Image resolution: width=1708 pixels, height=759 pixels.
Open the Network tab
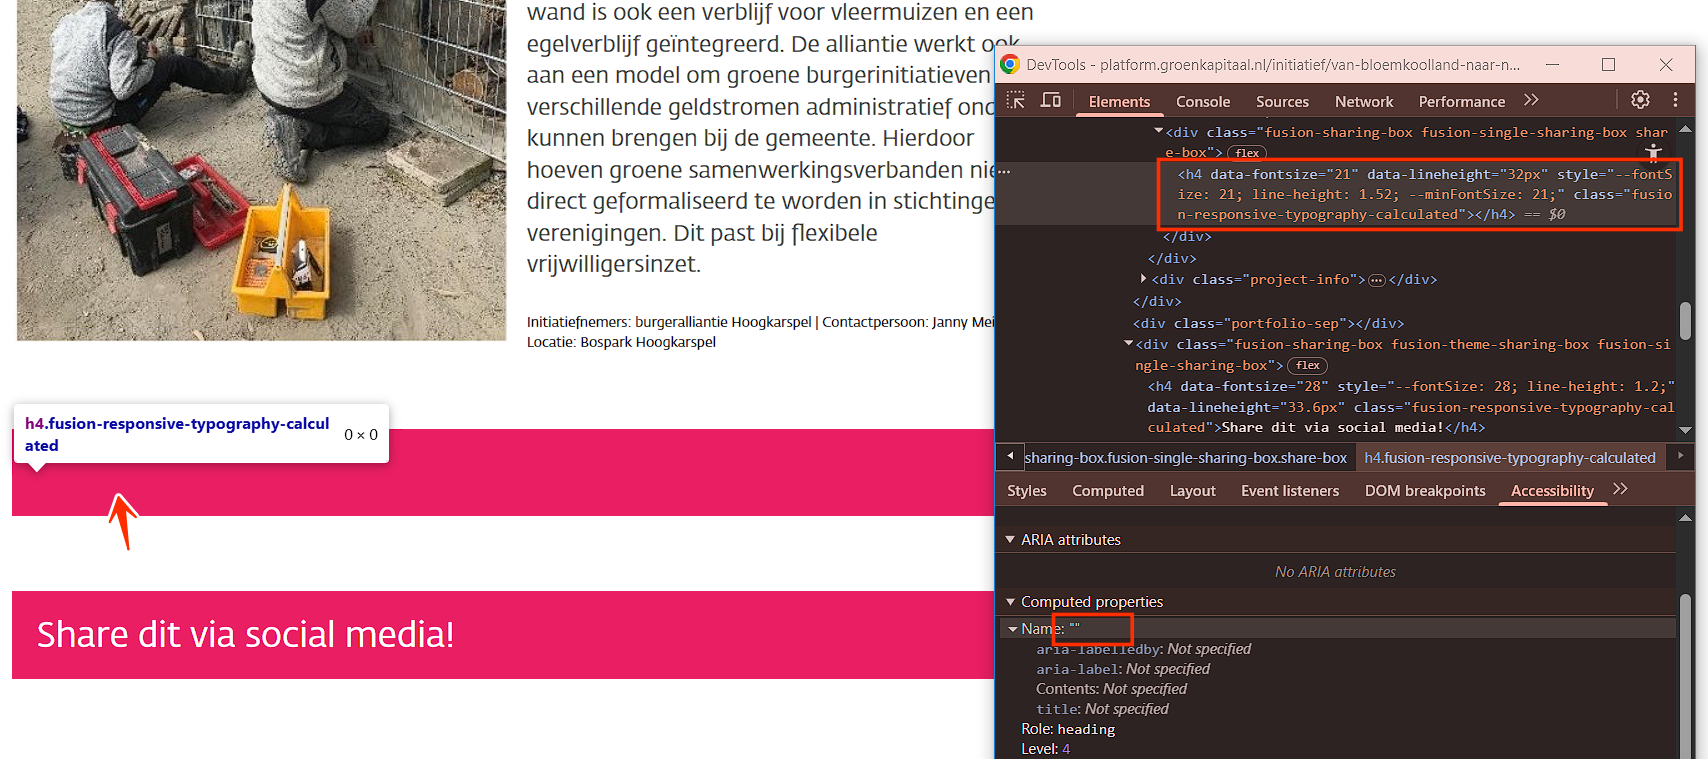point(1363,102)
